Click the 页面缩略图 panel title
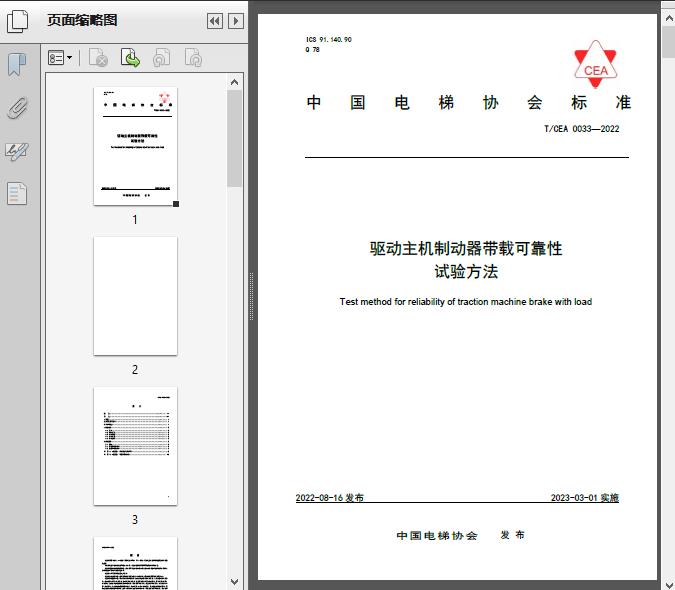Screen dimensions: 675x590 click(x=82, y=20)
